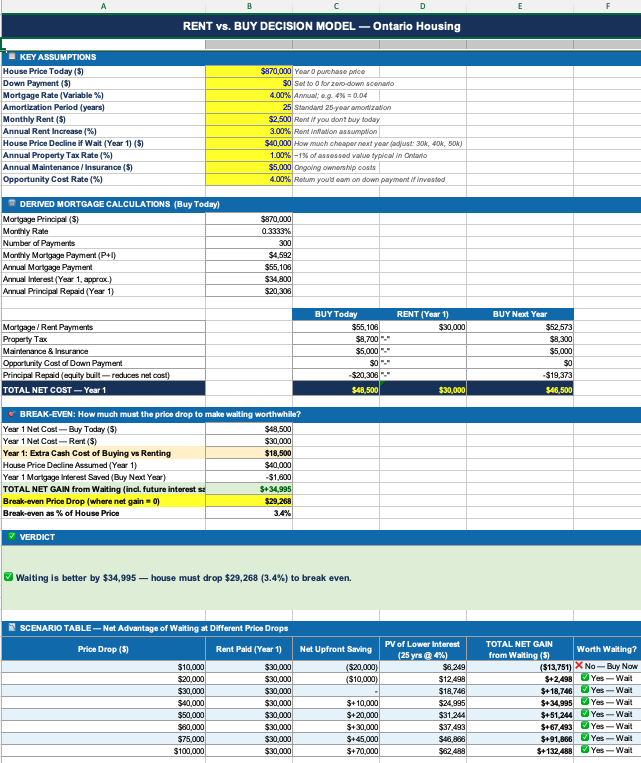Screen dimensions: 641x763
Task: Click the Worth Waiting? table header
Action: click(x=607, y=649)
